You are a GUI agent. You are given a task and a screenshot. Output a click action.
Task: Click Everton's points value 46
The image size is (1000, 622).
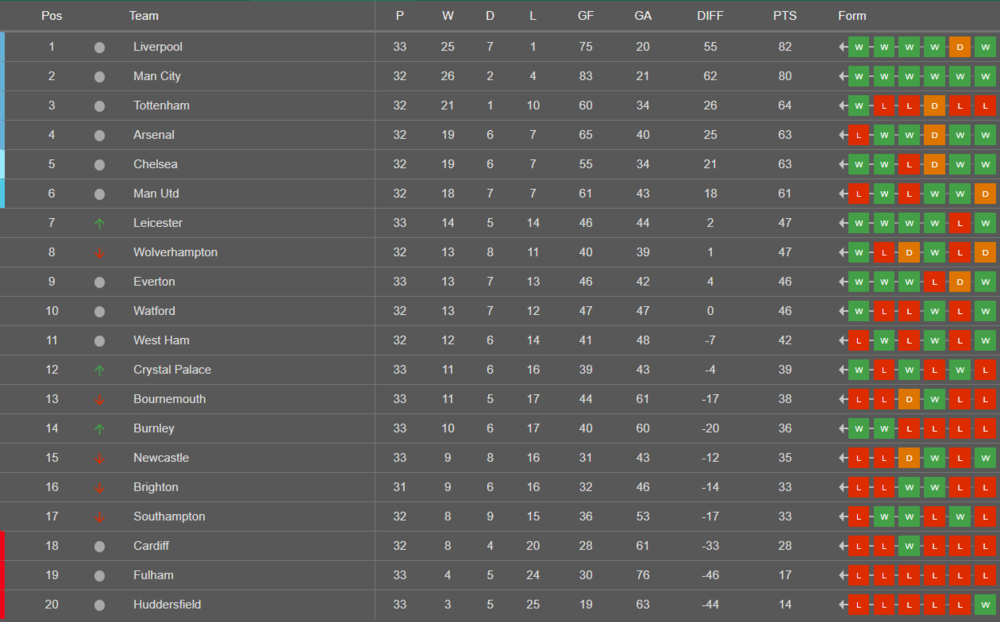[x=785, y=282]
